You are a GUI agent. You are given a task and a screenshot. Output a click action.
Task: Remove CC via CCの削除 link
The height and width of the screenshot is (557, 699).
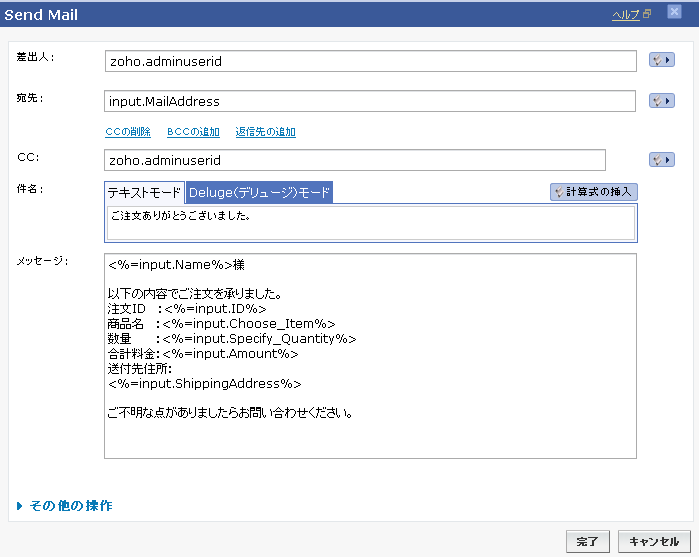coord(128,132)
